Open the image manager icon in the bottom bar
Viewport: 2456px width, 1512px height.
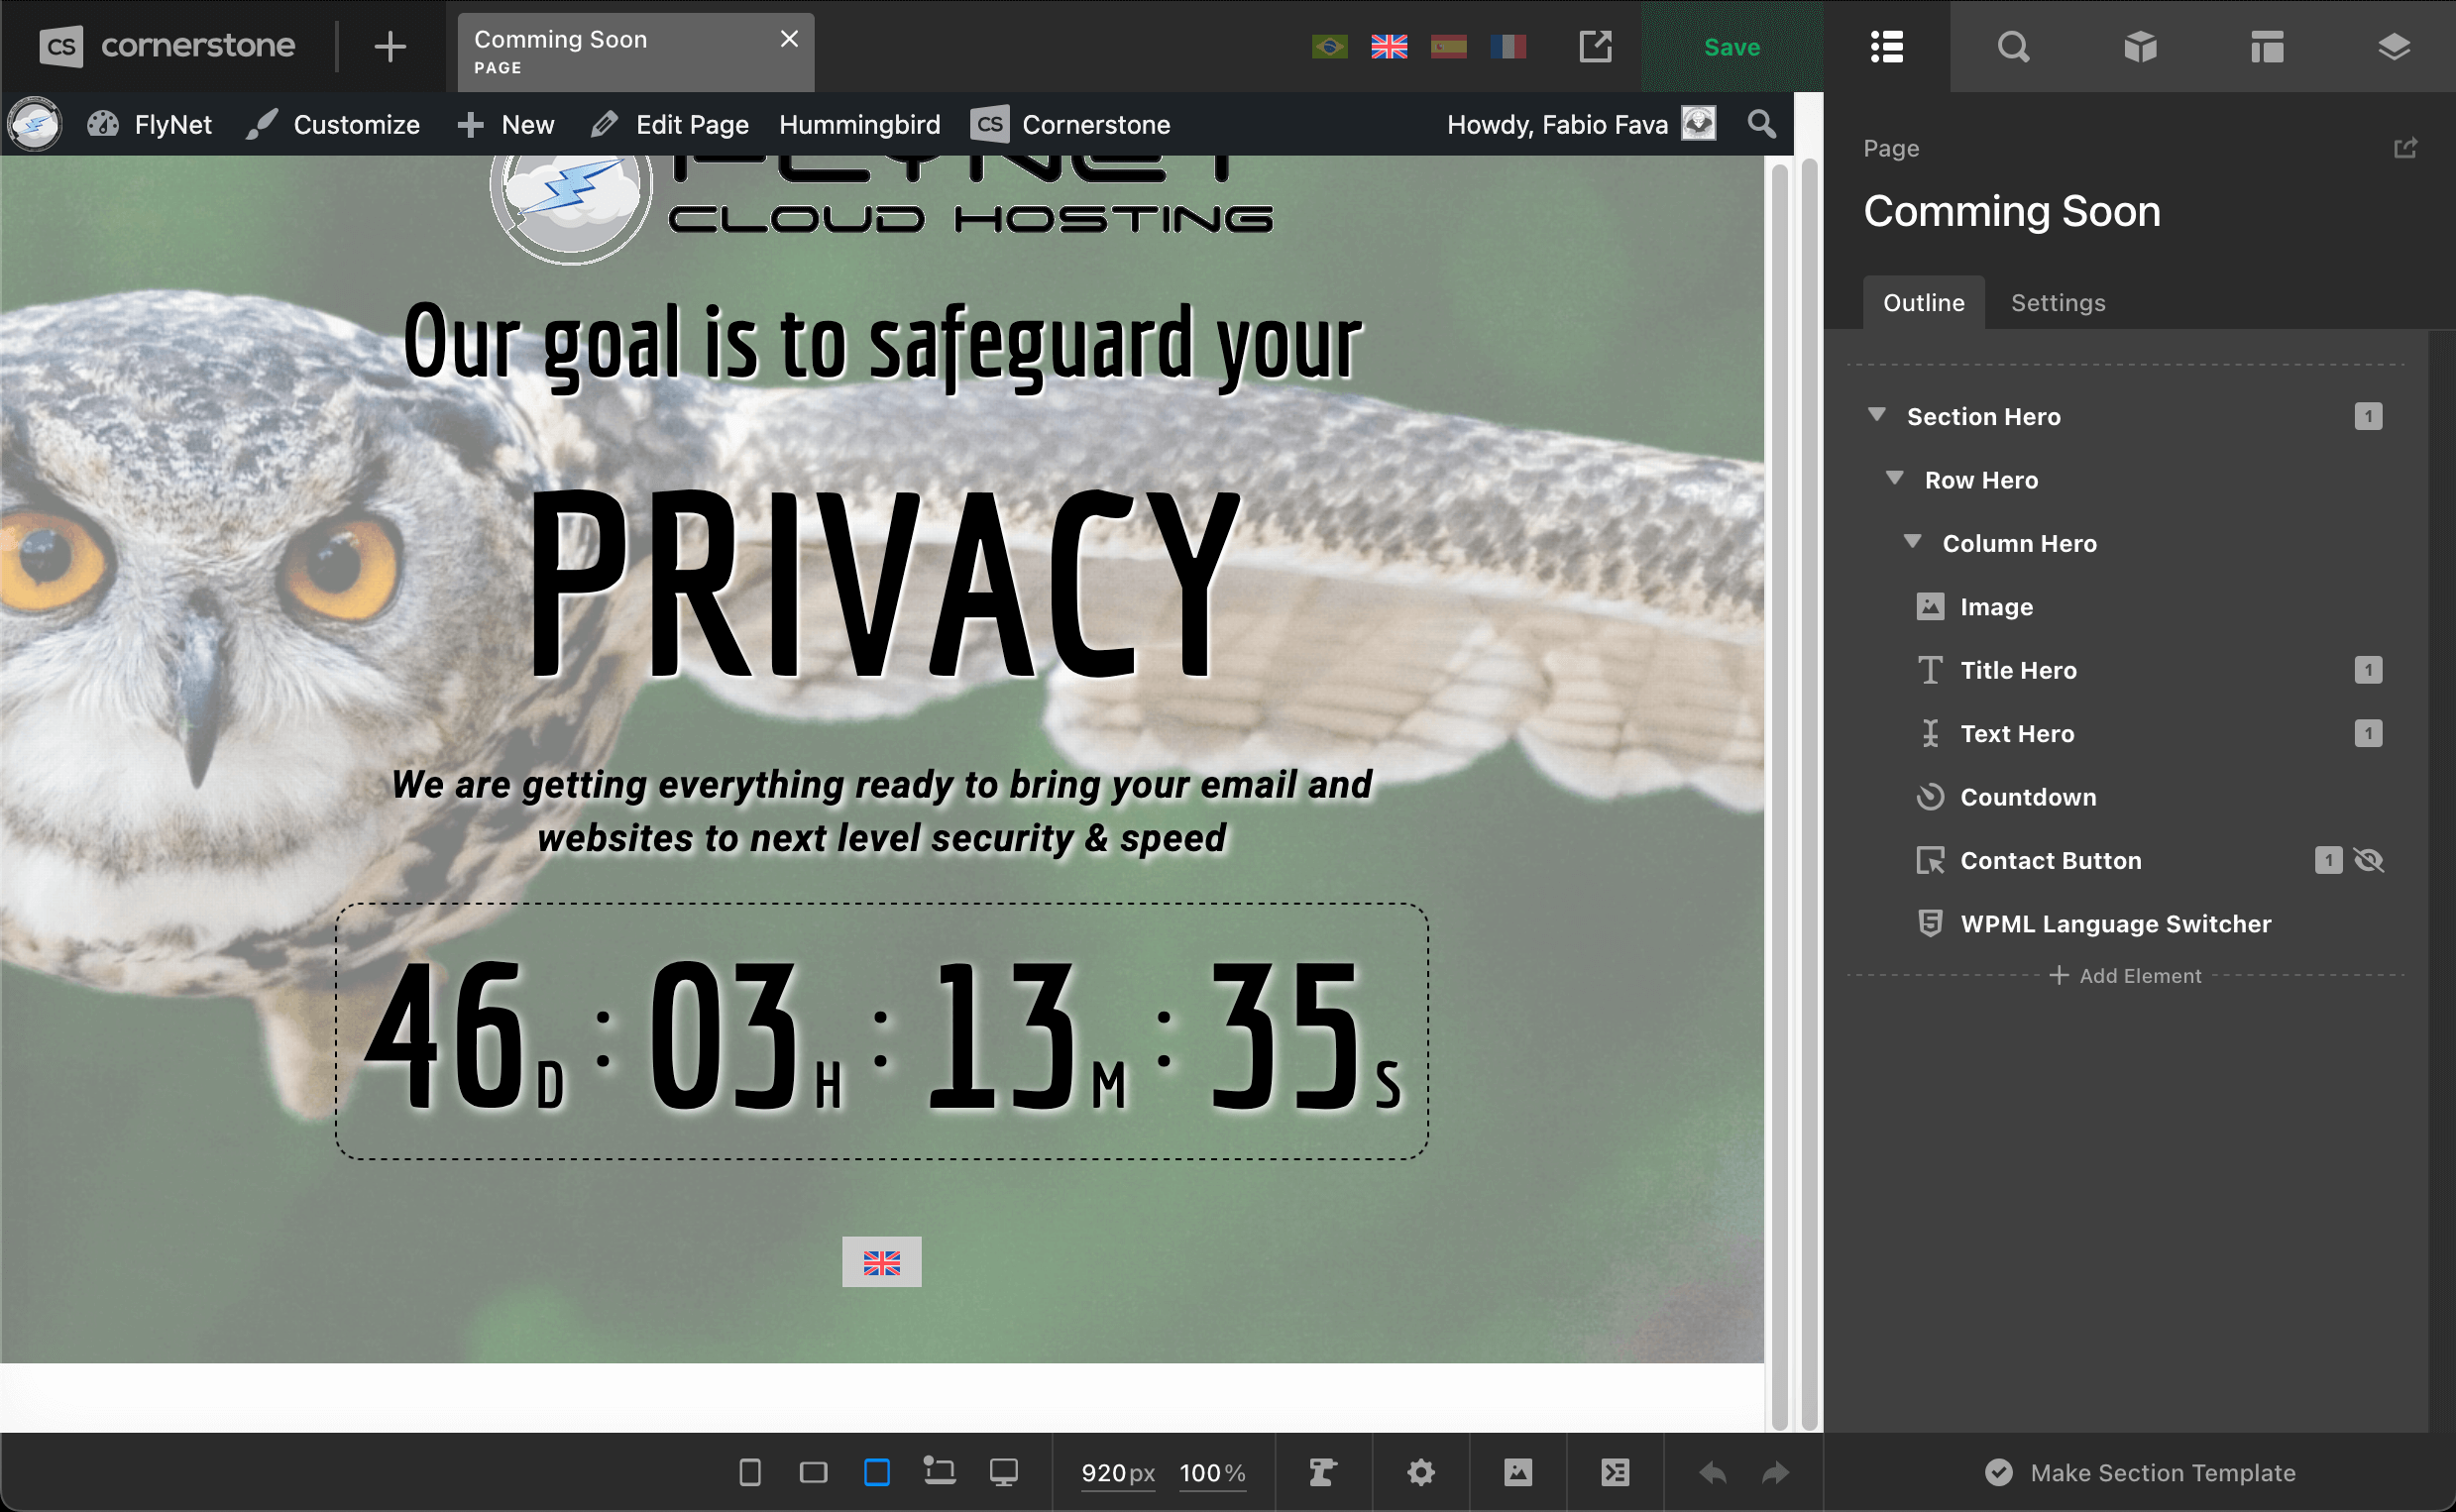coord(1517,1472)
